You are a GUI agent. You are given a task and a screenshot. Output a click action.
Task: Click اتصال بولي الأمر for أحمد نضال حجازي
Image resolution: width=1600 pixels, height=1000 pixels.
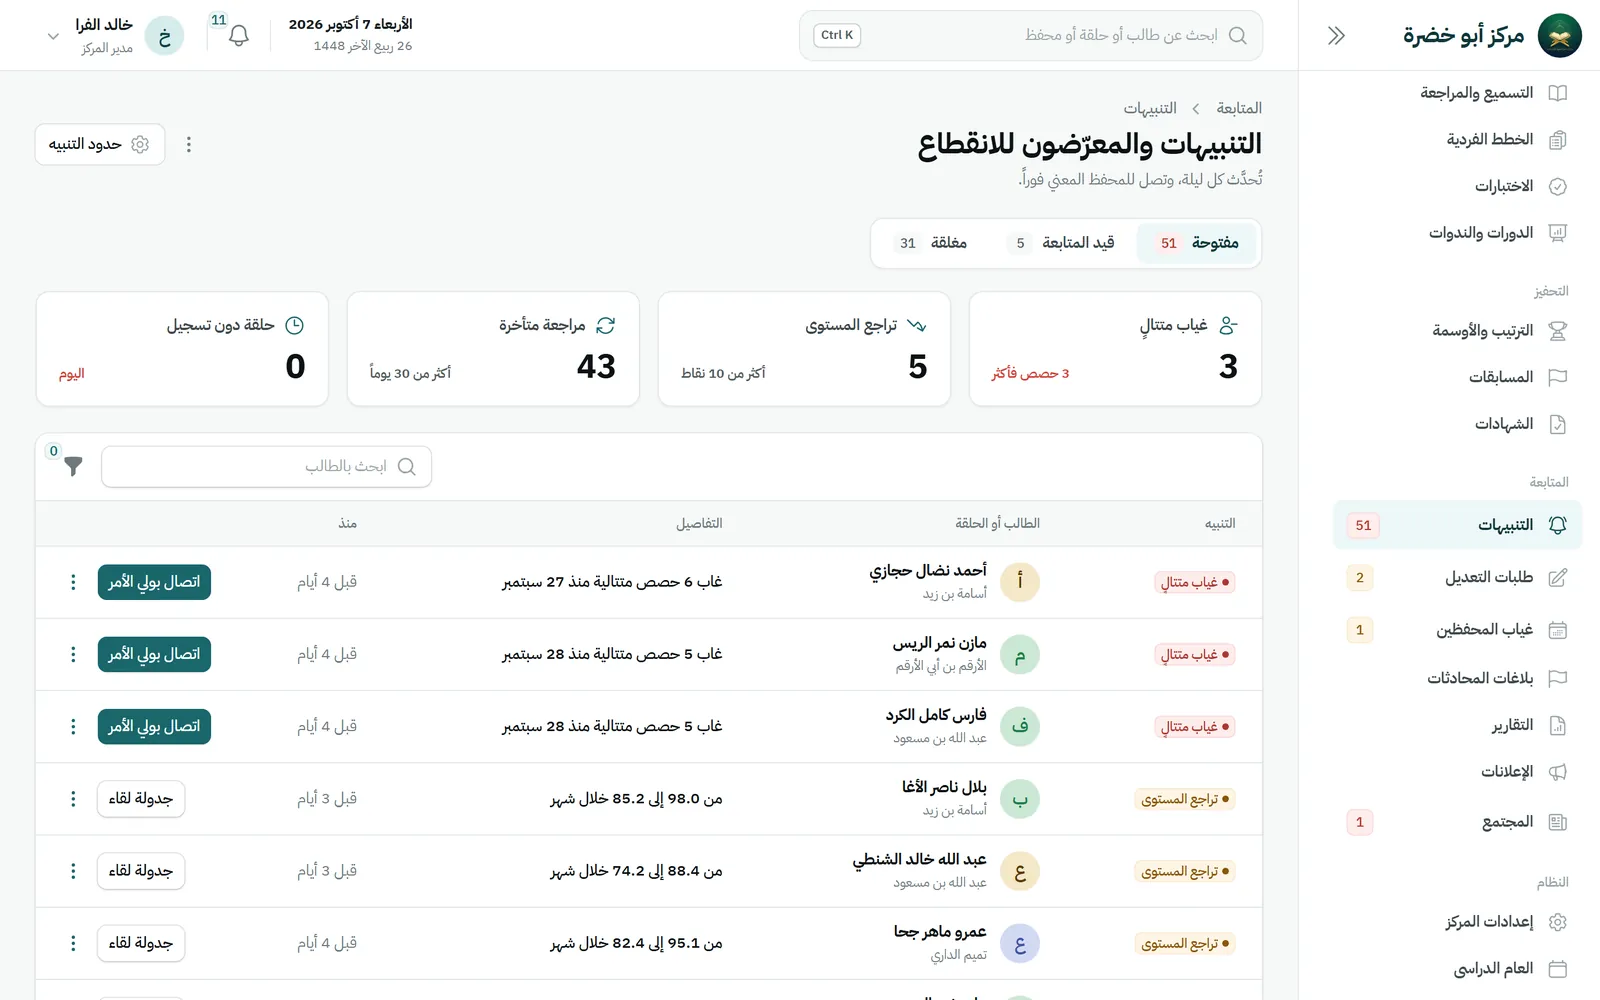point(154,582)
